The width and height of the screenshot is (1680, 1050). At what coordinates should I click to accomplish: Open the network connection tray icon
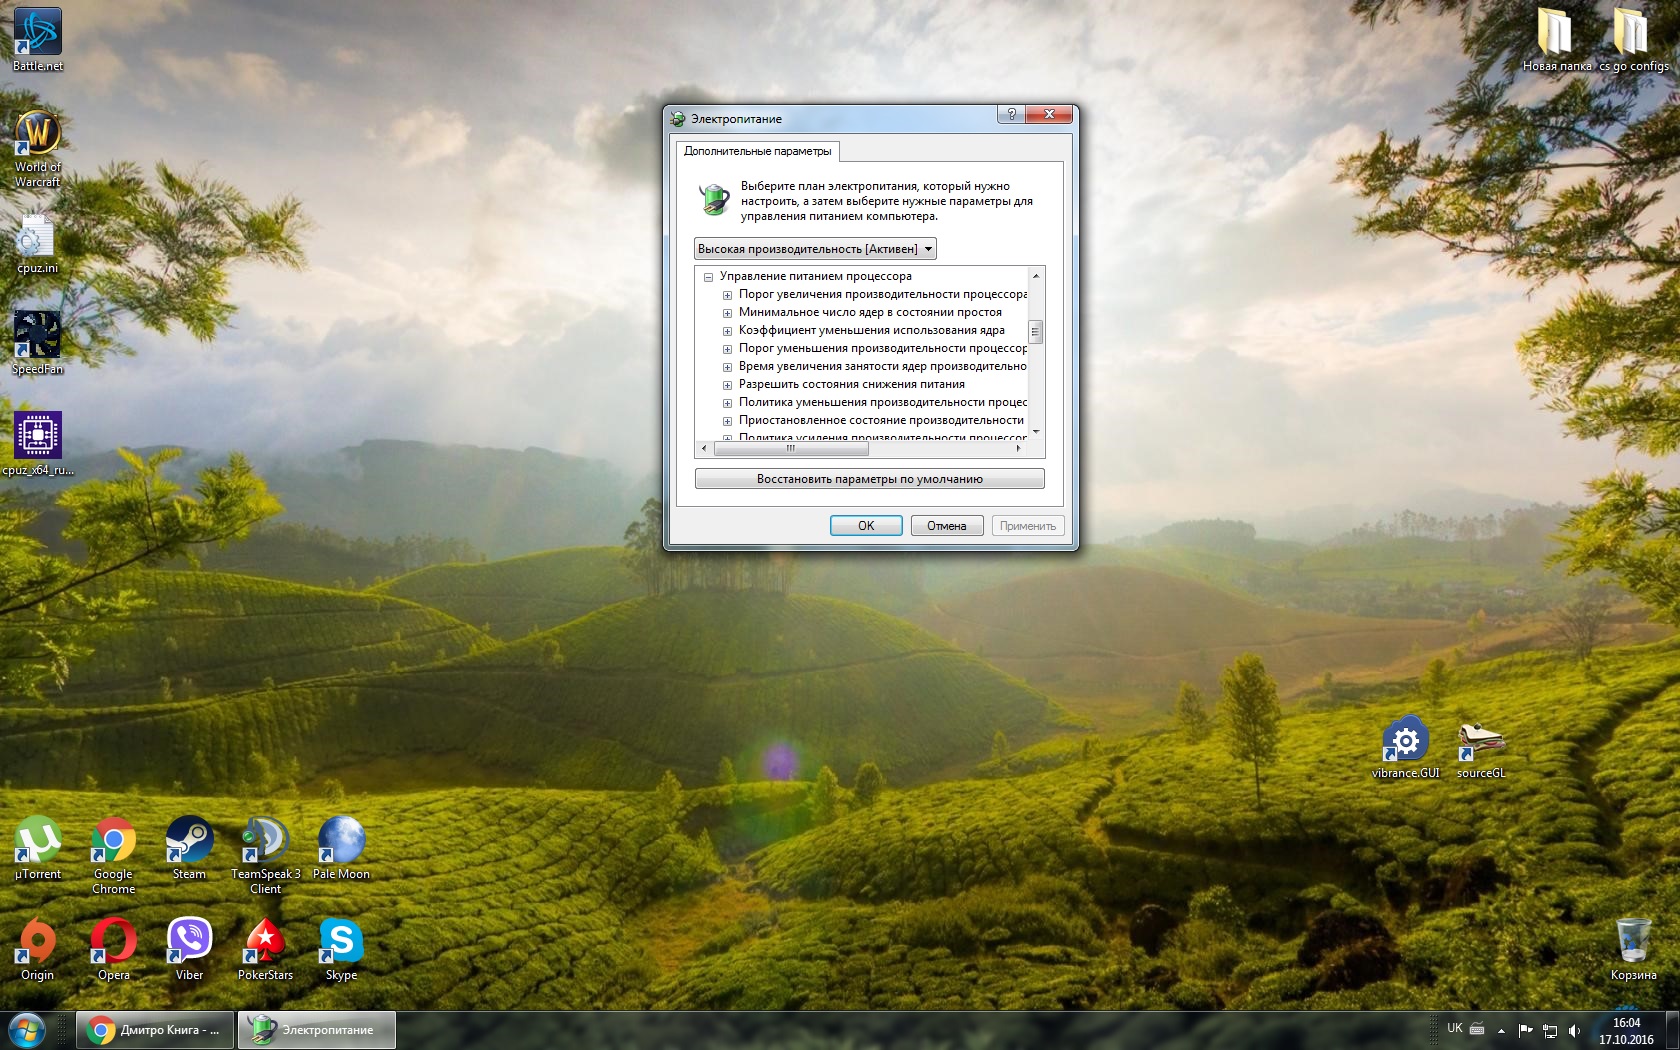1550,1030
